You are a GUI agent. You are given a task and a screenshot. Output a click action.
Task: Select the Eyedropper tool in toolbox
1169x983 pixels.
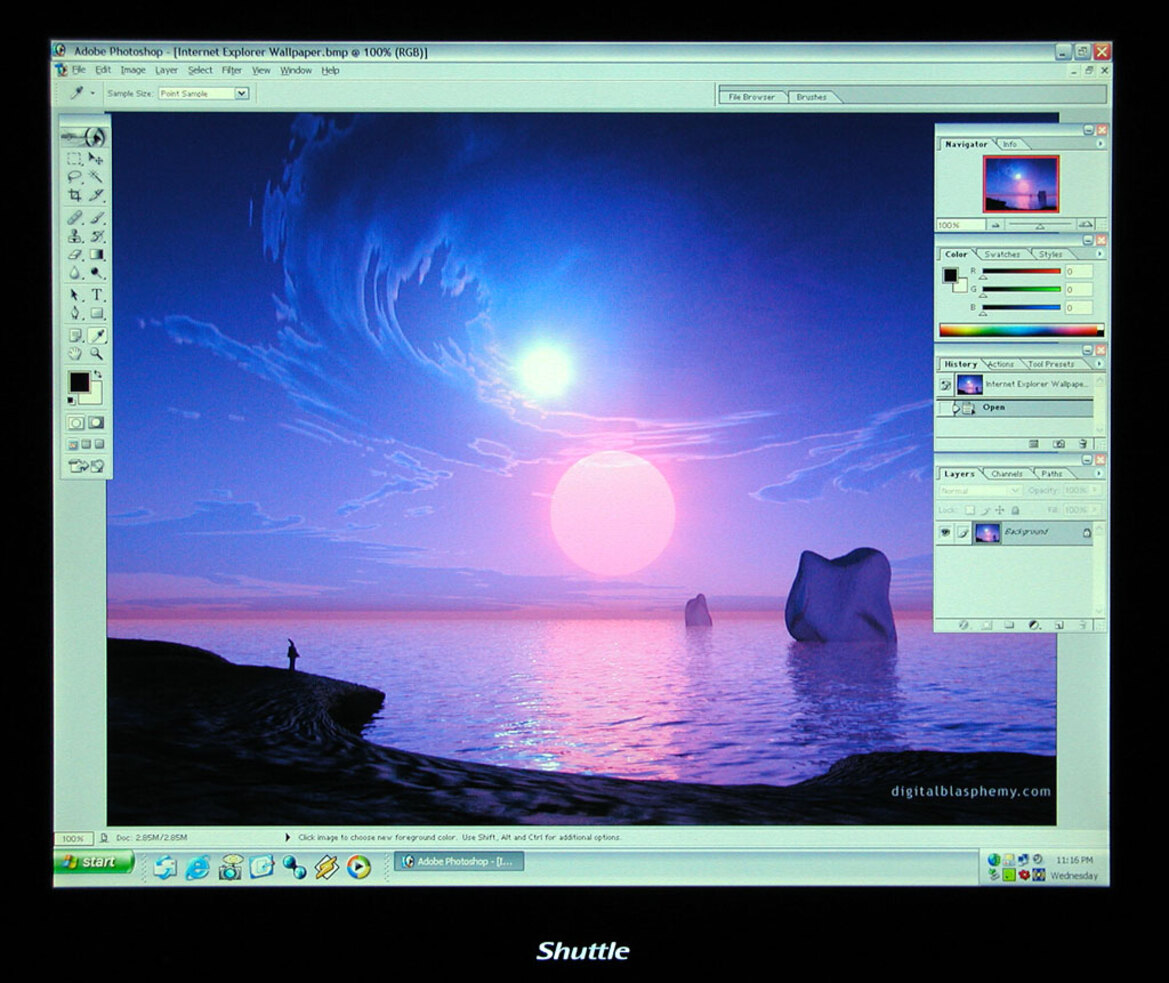pos(97,335)
